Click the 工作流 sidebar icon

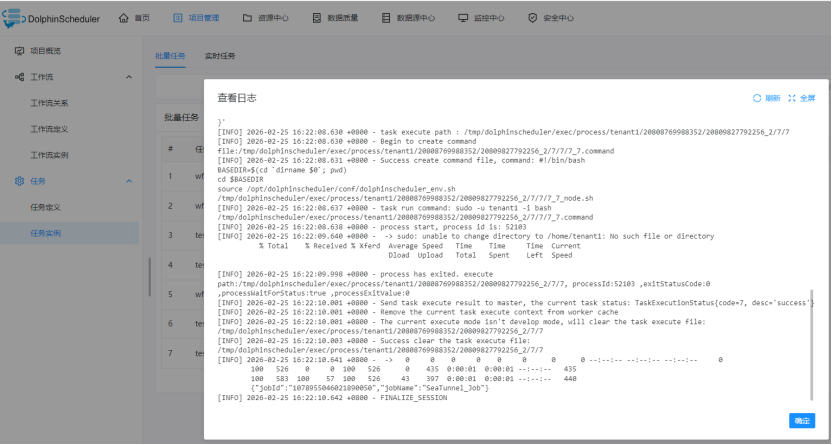point(20,77)
